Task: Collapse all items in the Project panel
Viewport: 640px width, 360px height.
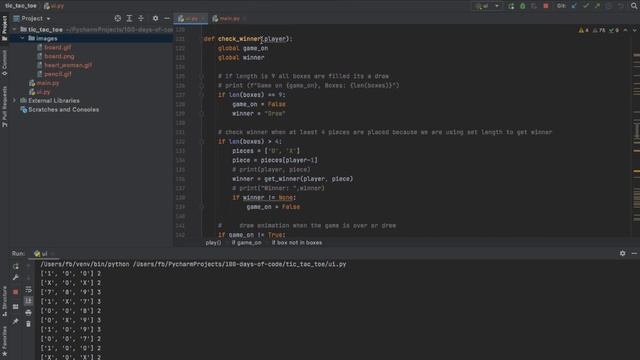Action: point(141,18)
